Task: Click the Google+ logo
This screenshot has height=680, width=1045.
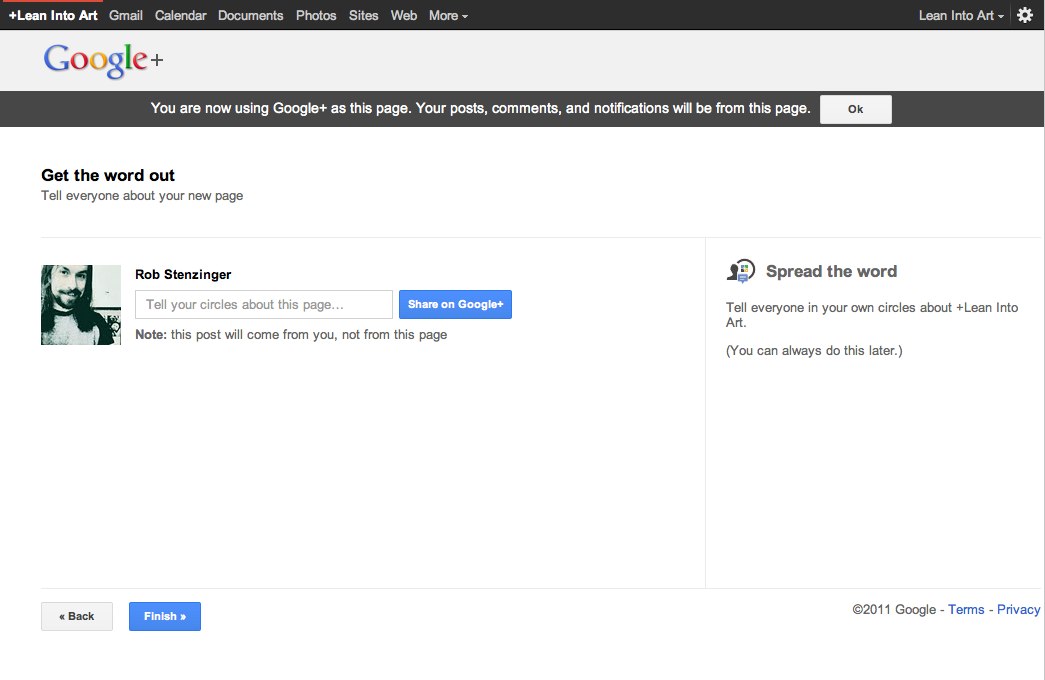Action: point(103,60)
